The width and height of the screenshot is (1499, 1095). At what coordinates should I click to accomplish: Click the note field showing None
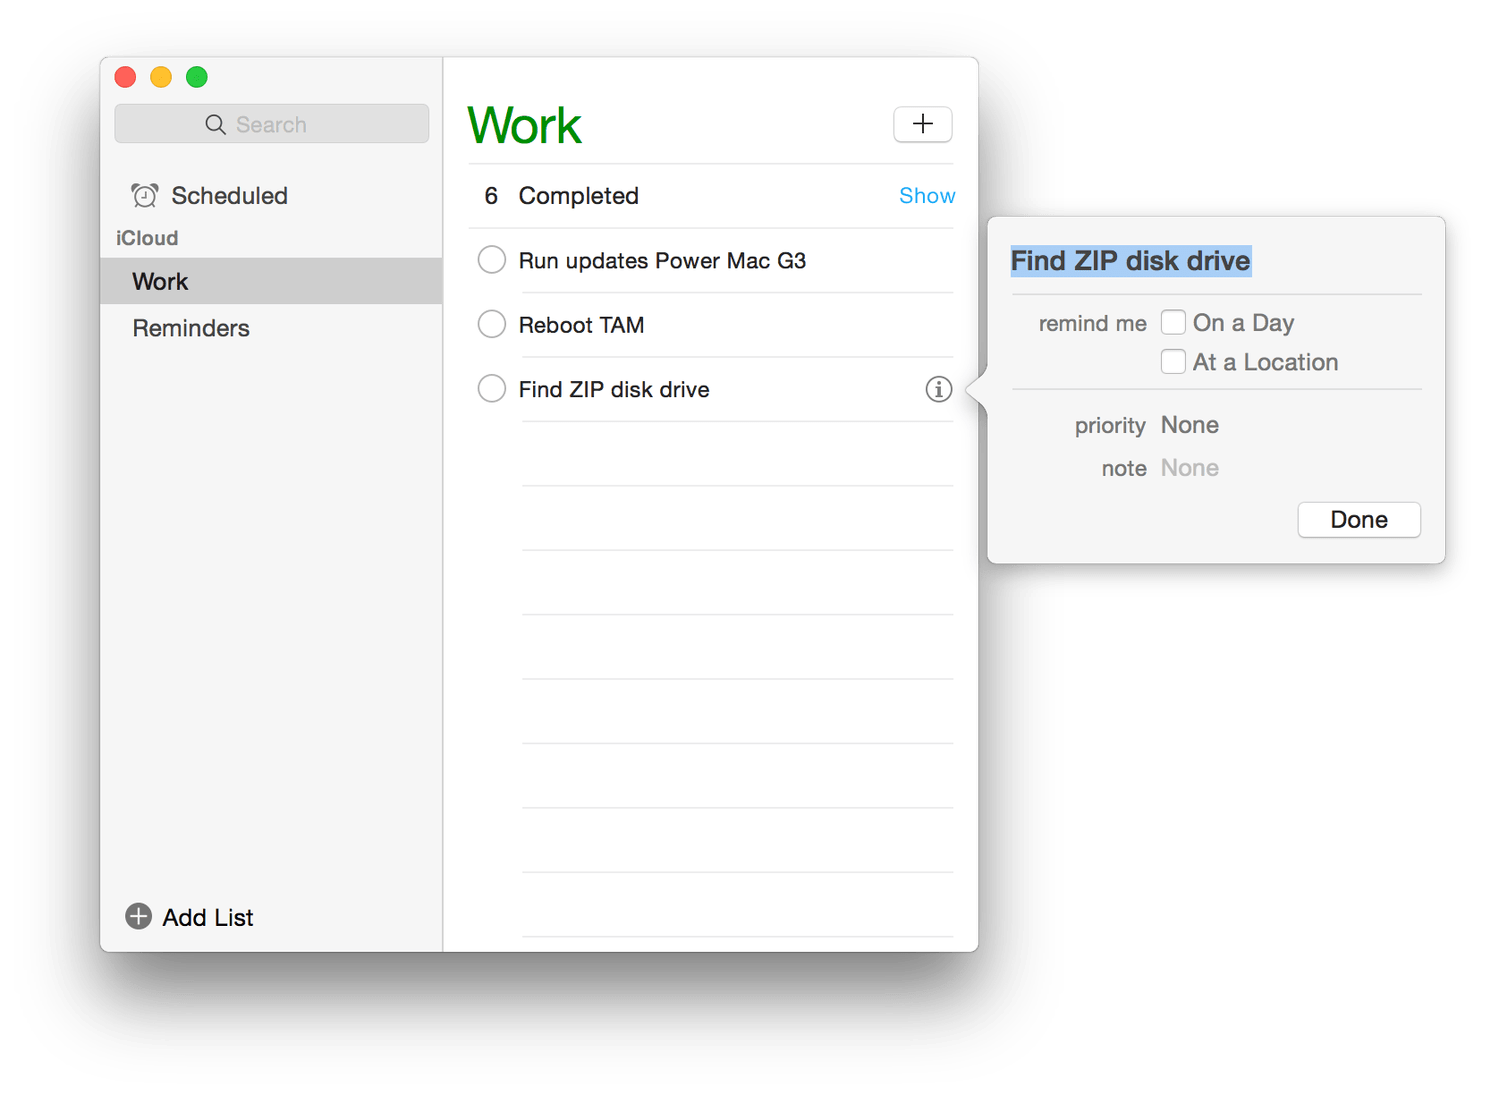pyautogui.click(x=1189, y=468)
